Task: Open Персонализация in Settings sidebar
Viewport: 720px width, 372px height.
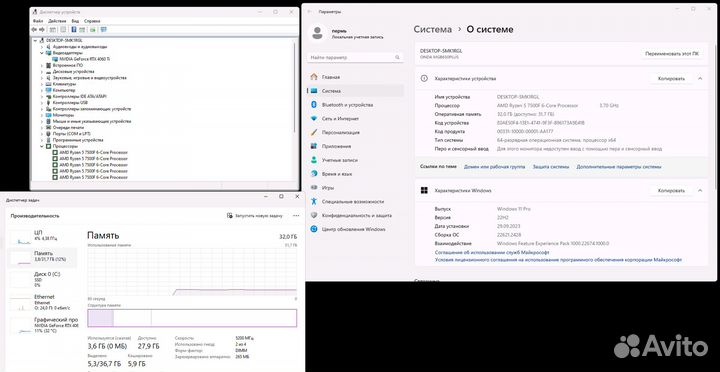Action: (340, 132)
